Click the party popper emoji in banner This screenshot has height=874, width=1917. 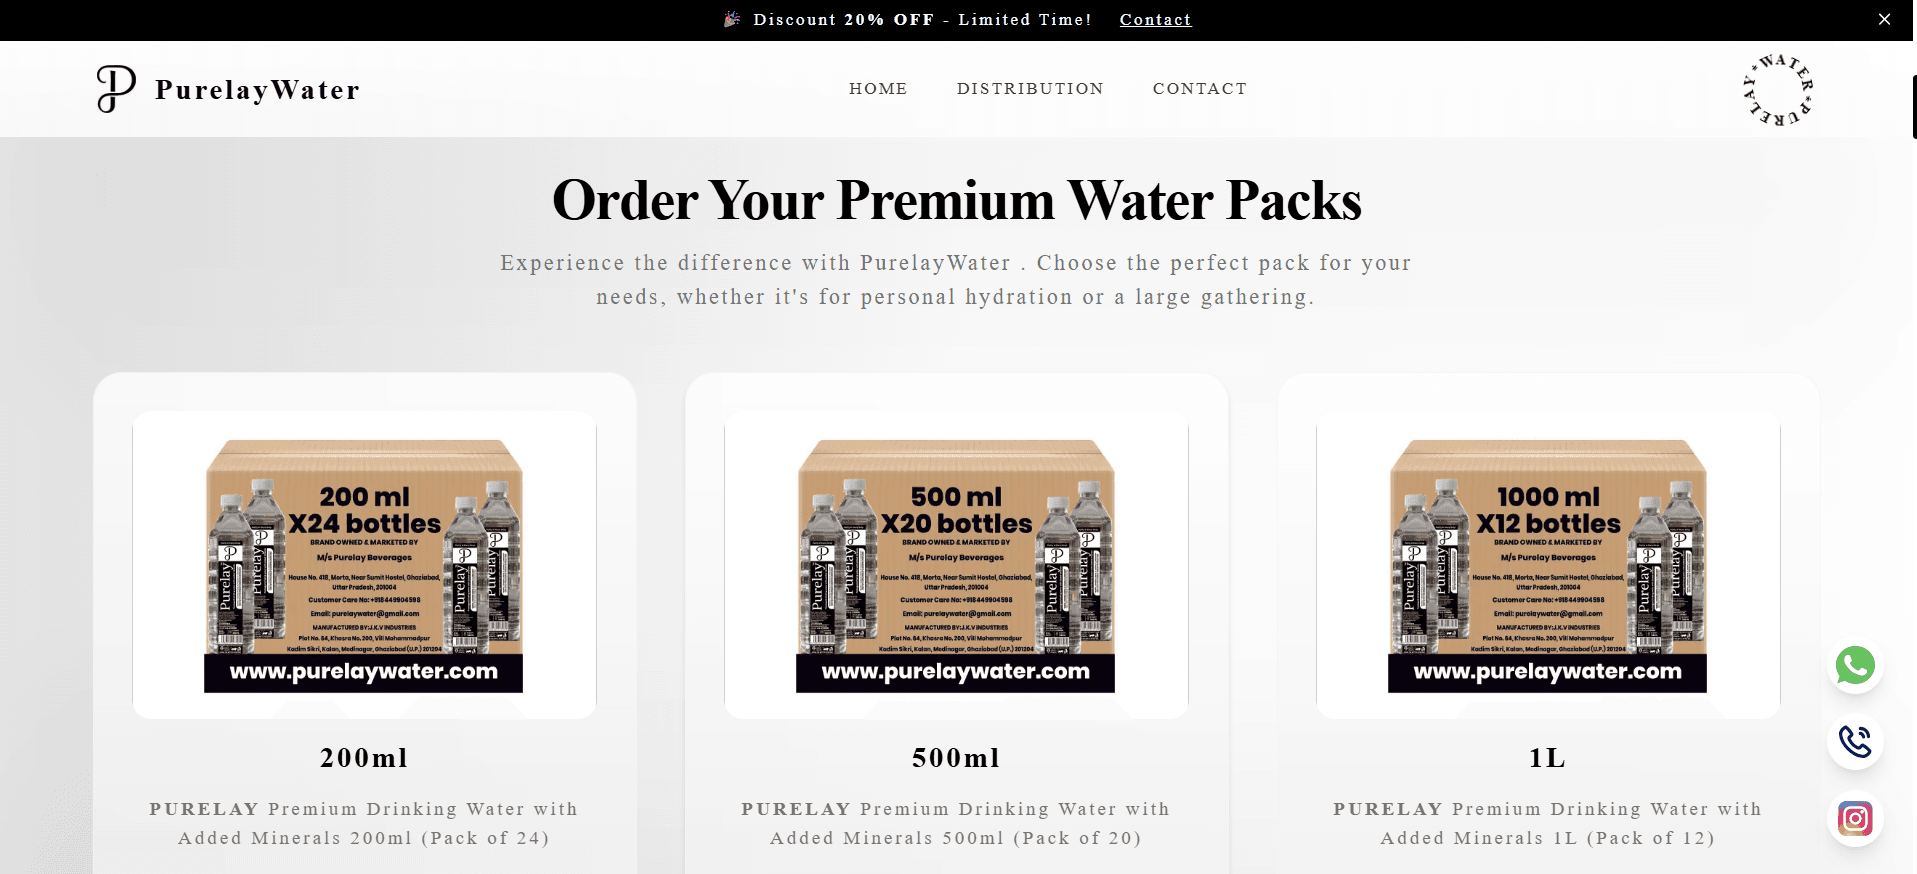pyautogui.click(x=732, y=19)
